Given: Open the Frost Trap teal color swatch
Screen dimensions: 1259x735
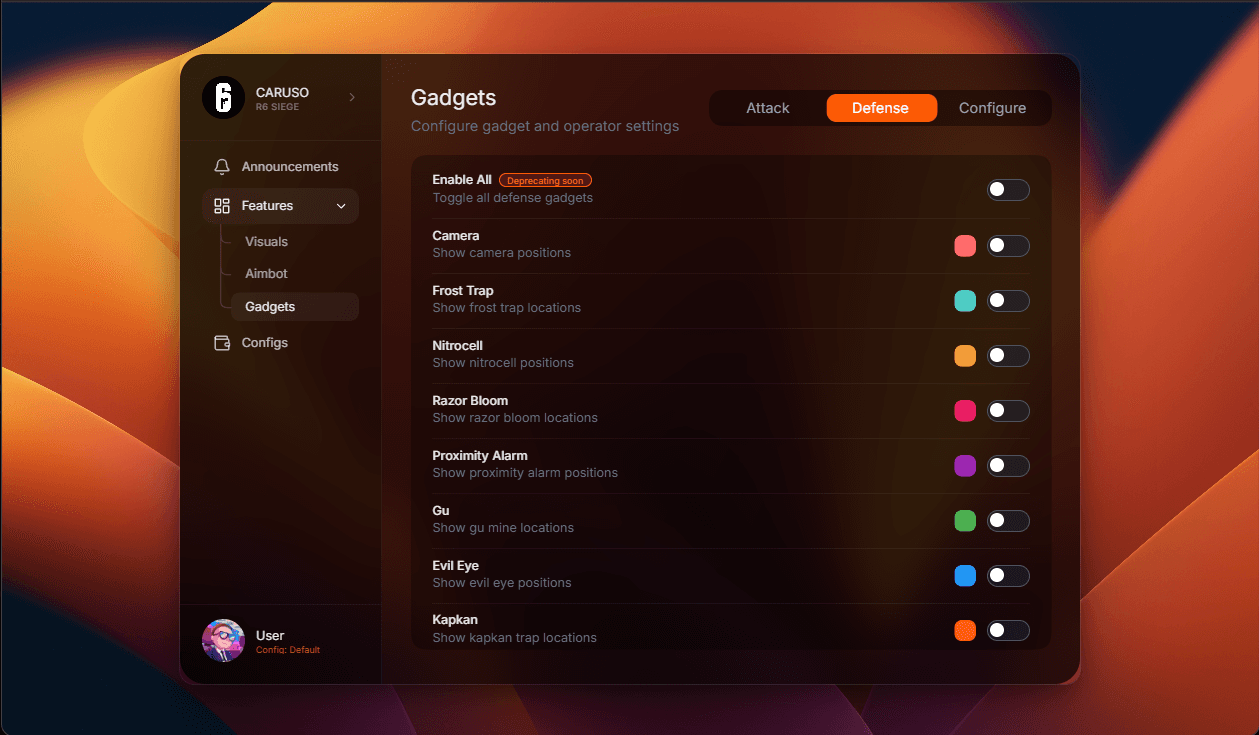Looking at the screenshot, I should coord(965,301).
